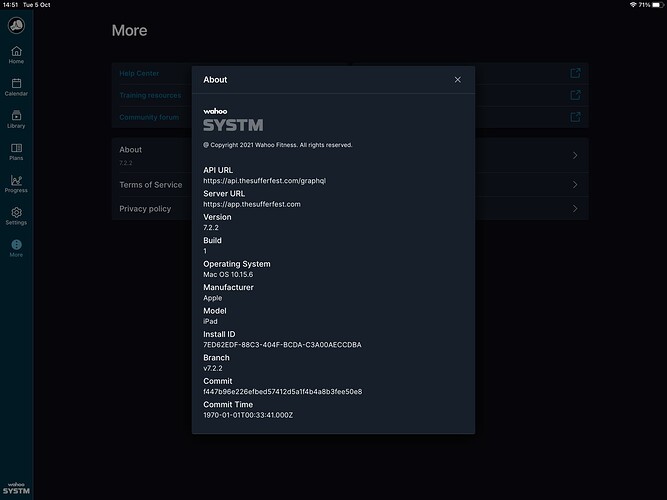Image resolution: width=667 pixels, height=500 pixels.
Task: Open the Plans section
Action: pos(16,151)
